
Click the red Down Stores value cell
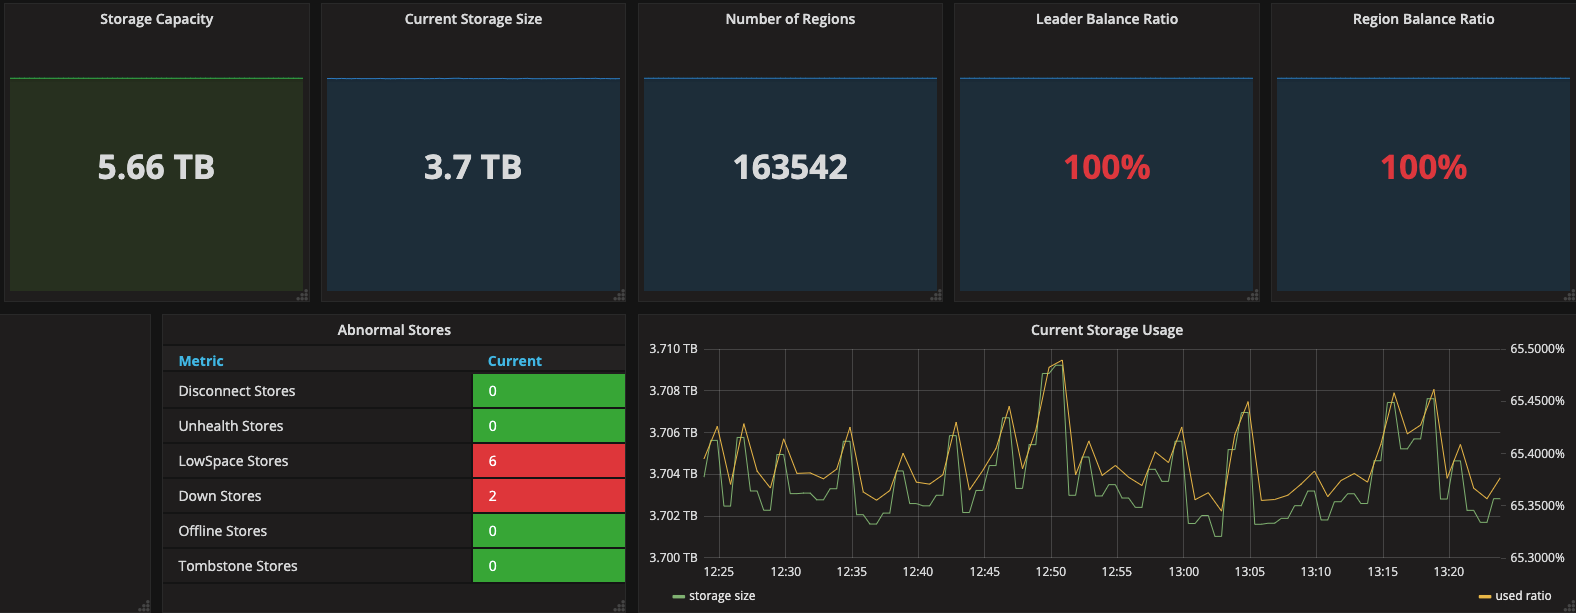[x=548, y=496]
